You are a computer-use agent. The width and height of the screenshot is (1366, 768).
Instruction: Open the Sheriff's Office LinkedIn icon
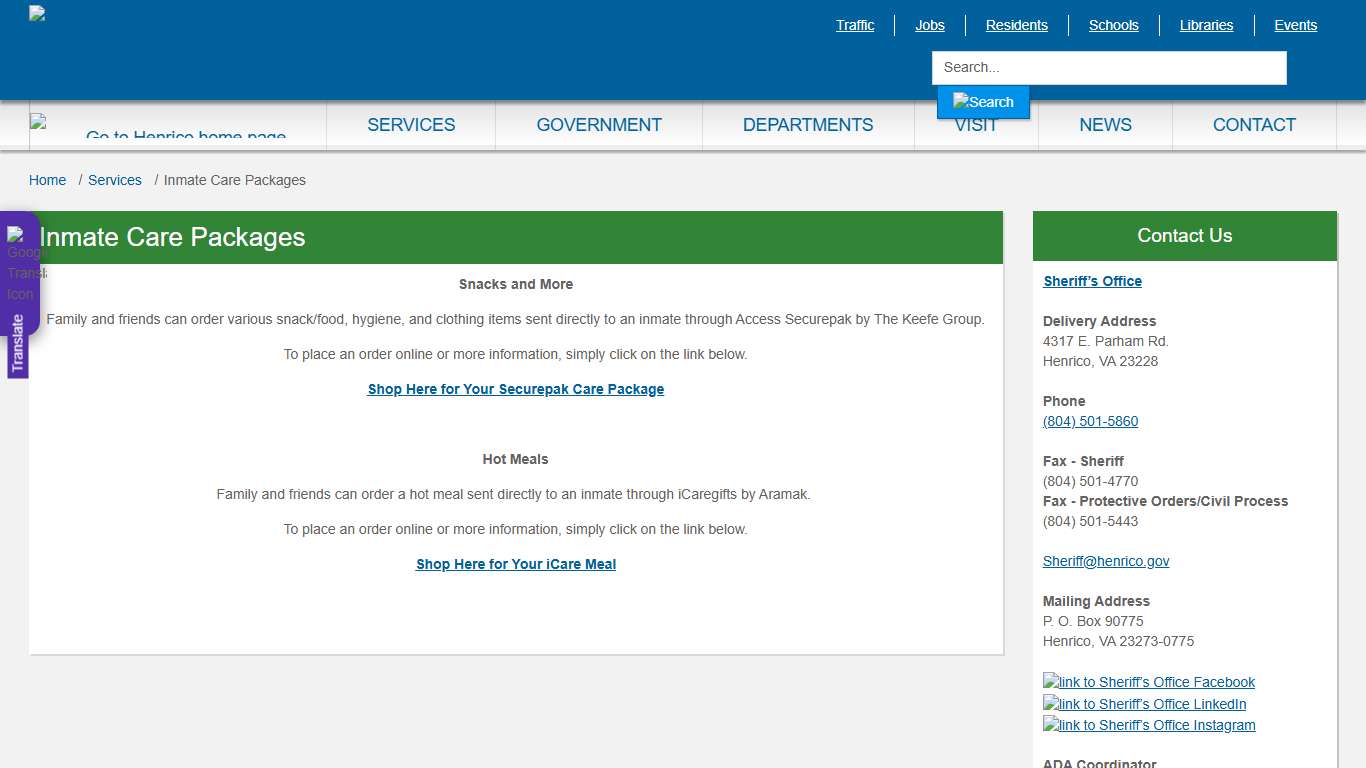(1144, 704)
